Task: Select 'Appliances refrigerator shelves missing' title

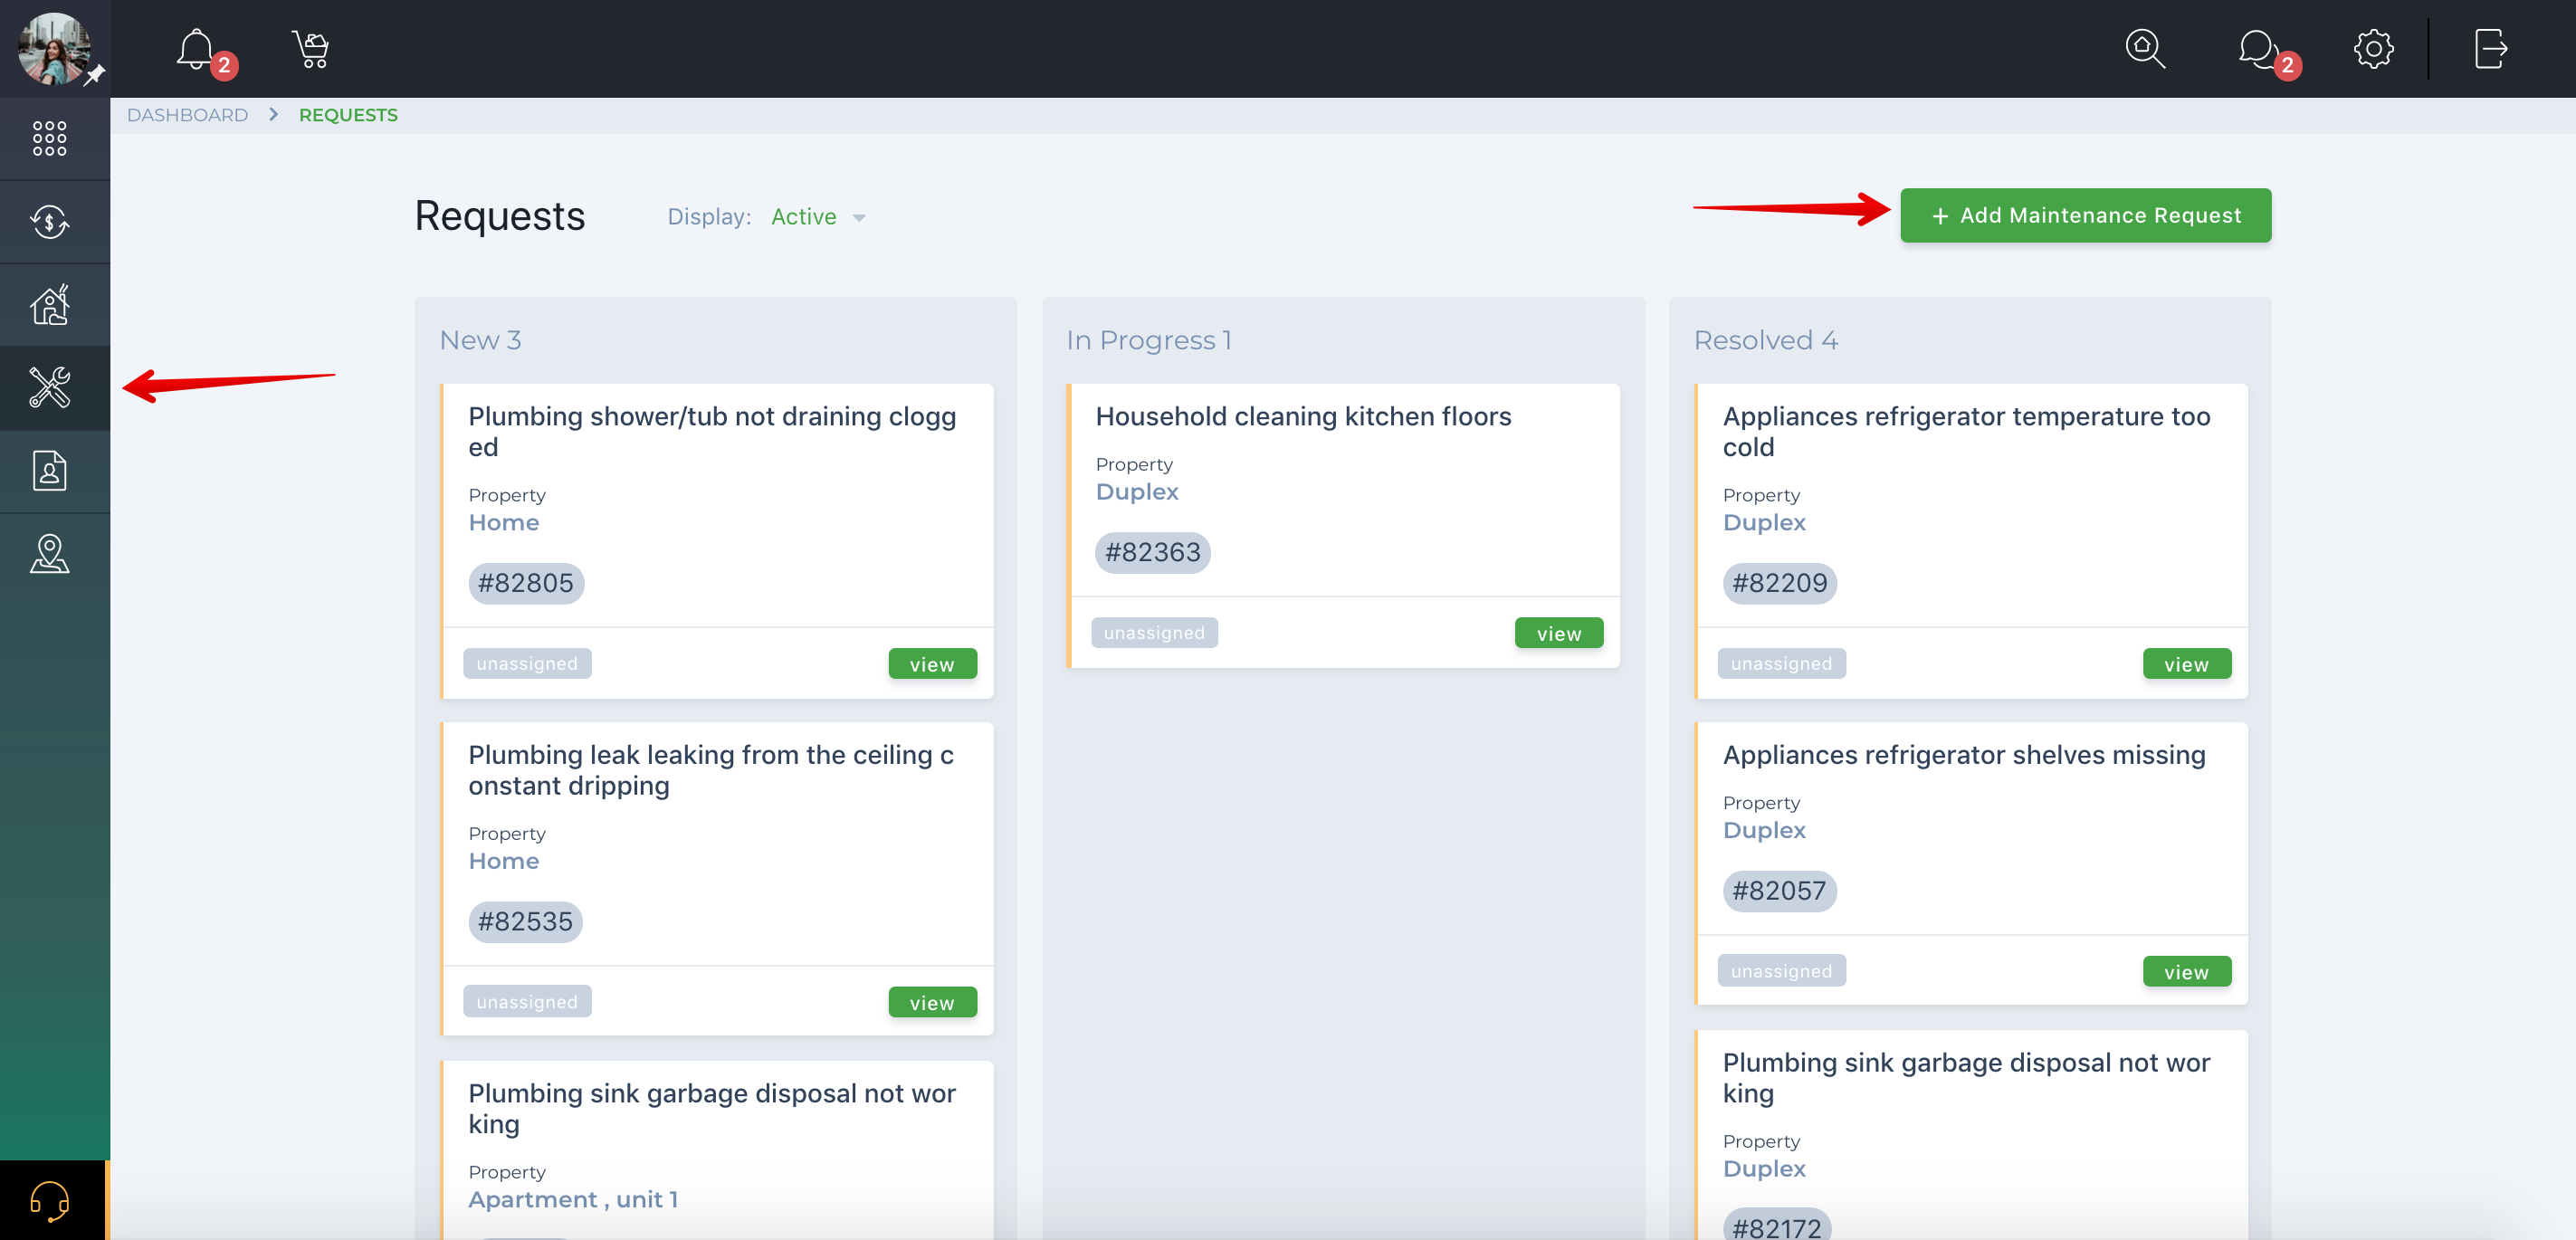Action: point(1963,755)
